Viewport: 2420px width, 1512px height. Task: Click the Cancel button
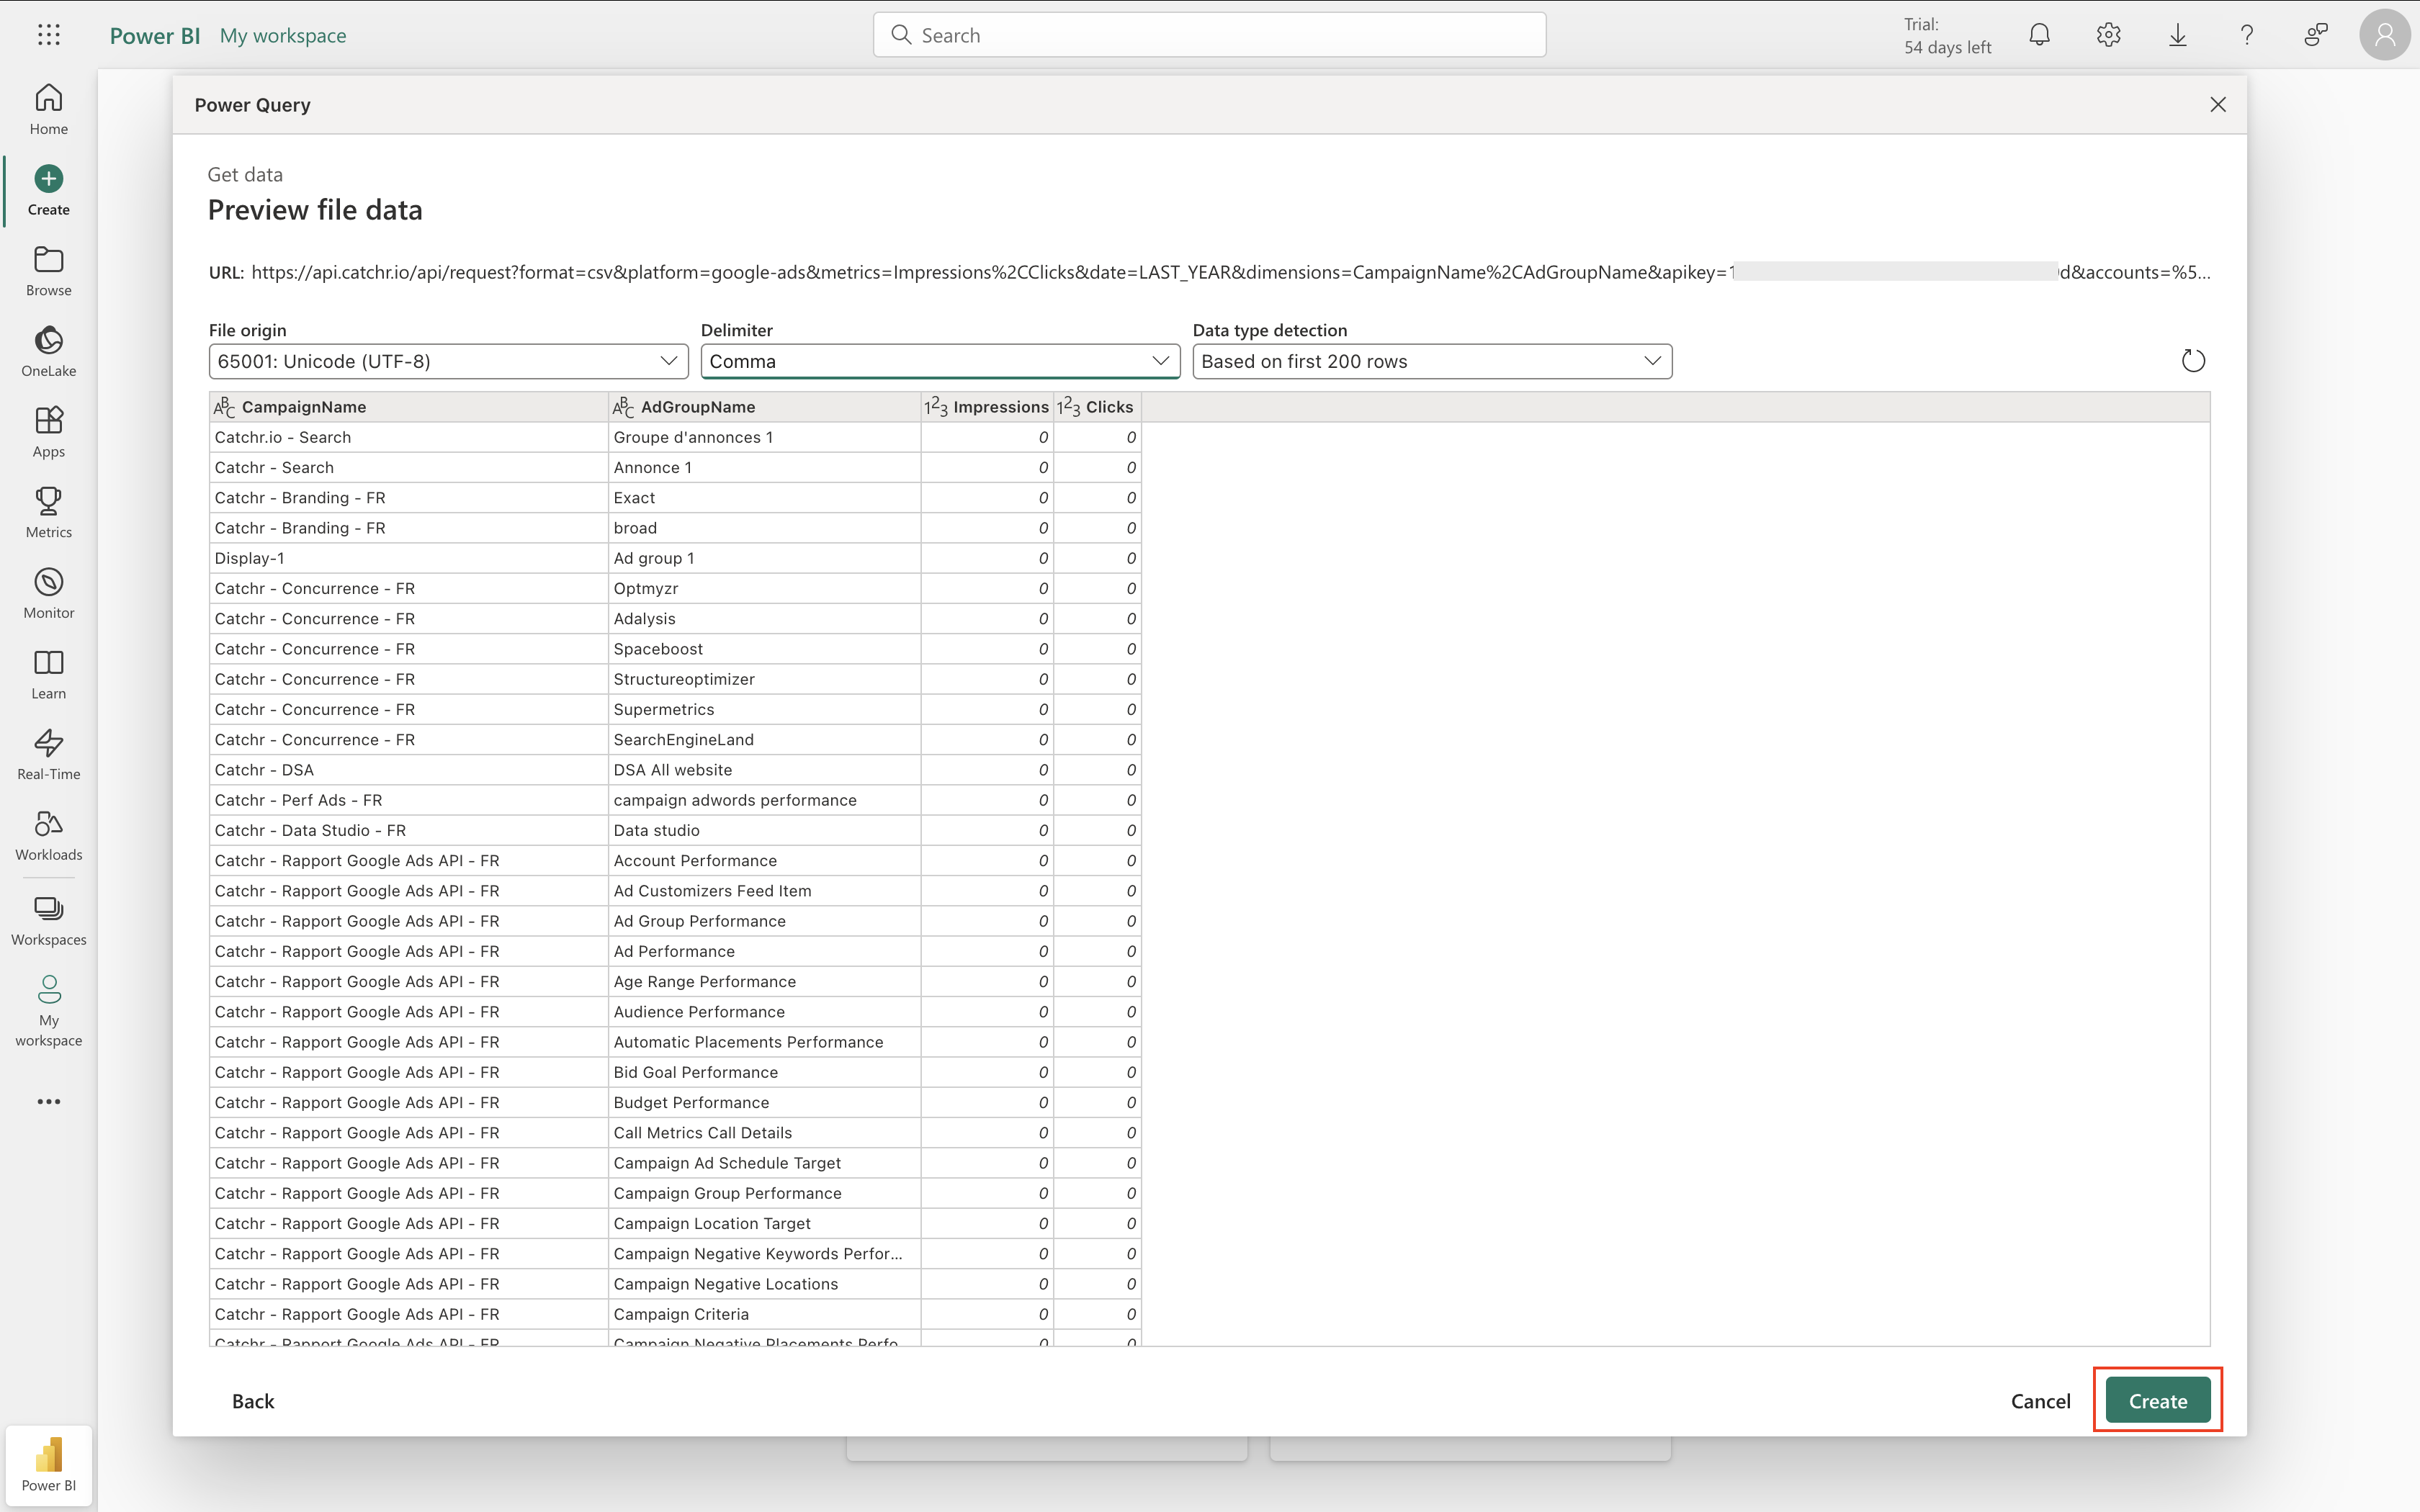[2040, 1401]
